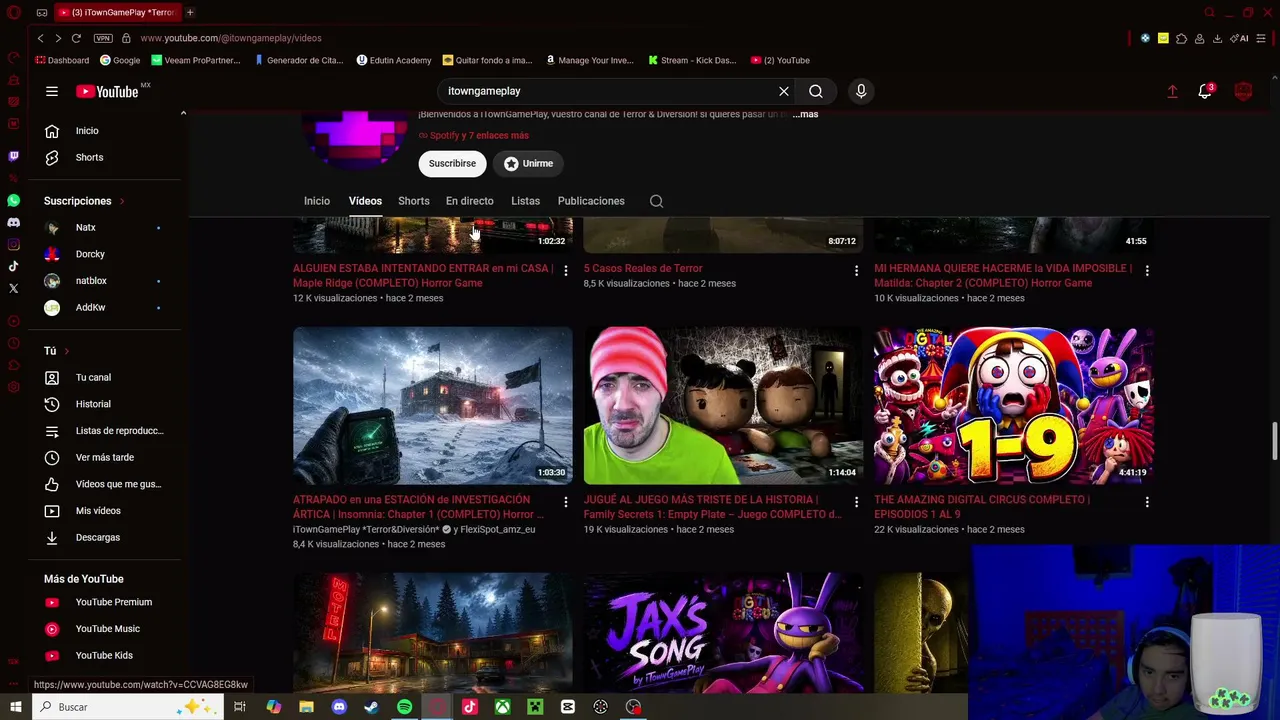Viewport: 1280px width, 720px height.
Task: Open Xbox app from the taskbar
Action: 502,707
